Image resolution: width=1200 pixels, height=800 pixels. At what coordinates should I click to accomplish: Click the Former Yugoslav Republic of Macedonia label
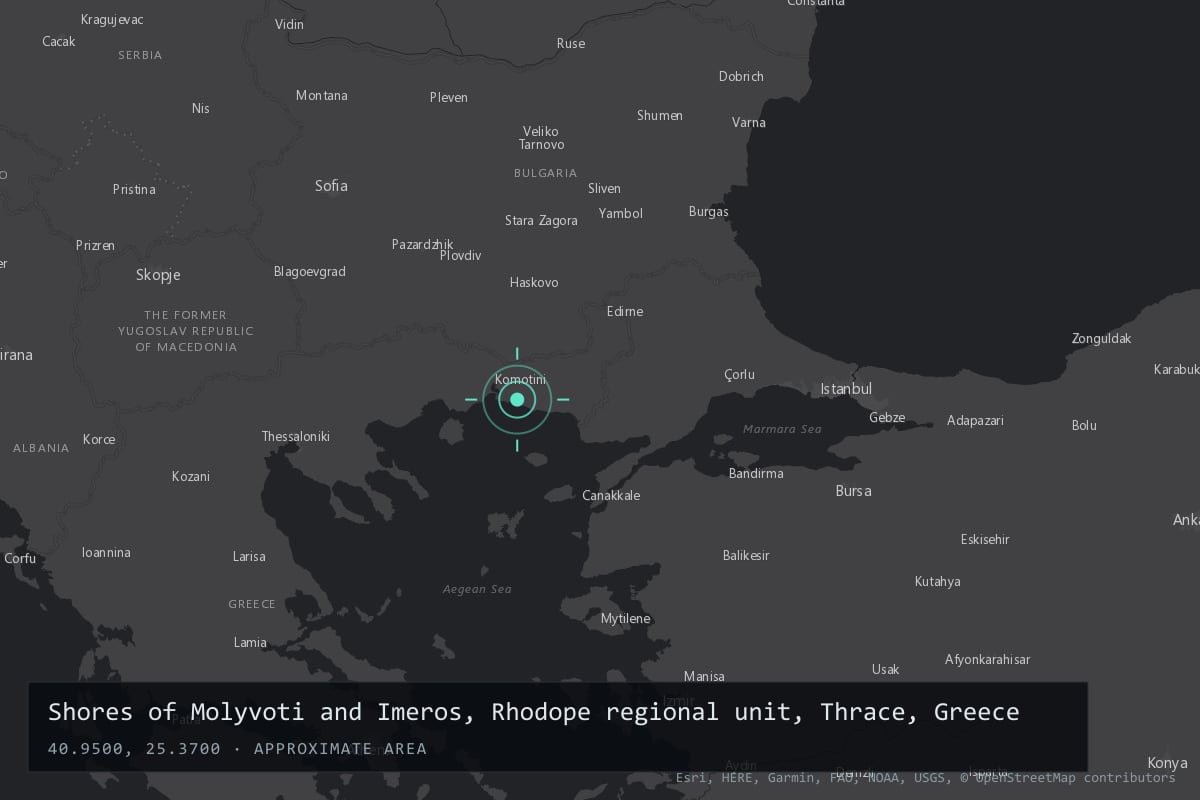(186, 331)
